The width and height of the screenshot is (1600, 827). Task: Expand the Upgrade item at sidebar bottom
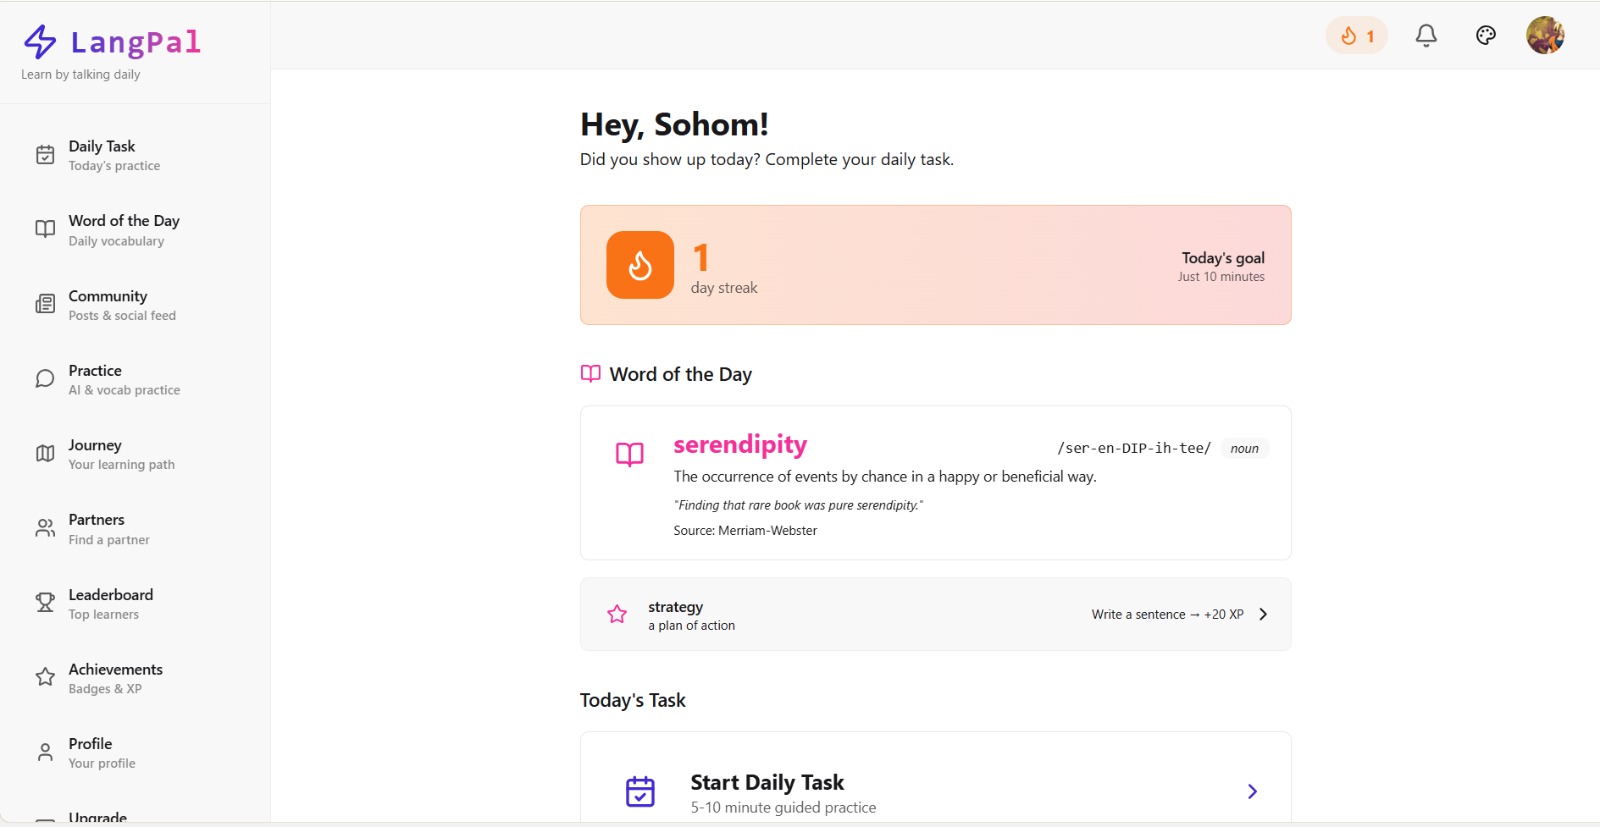96,816
